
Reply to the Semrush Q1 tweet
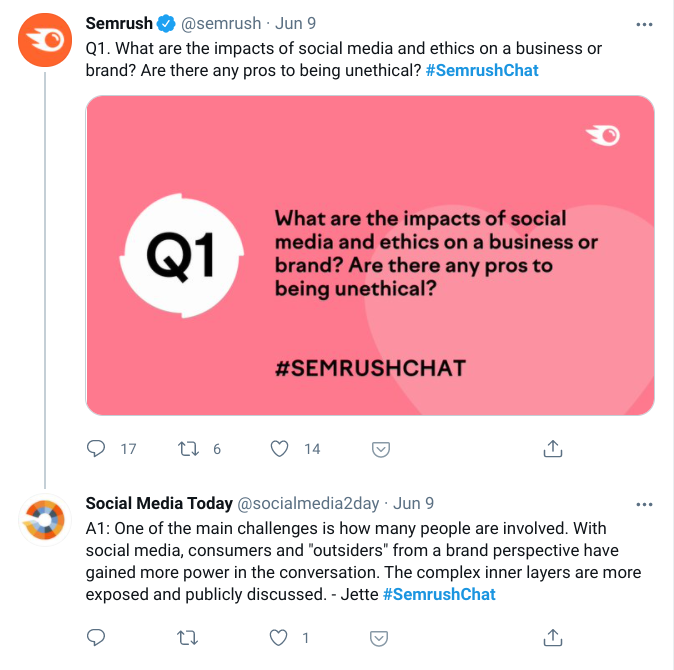tap(97, 449)
